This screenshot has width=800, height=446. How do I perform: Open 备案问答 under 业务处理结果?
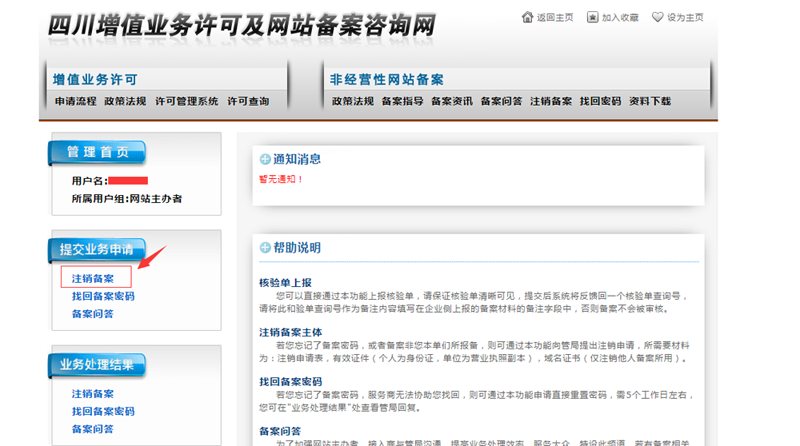click(x=93, y=429)
